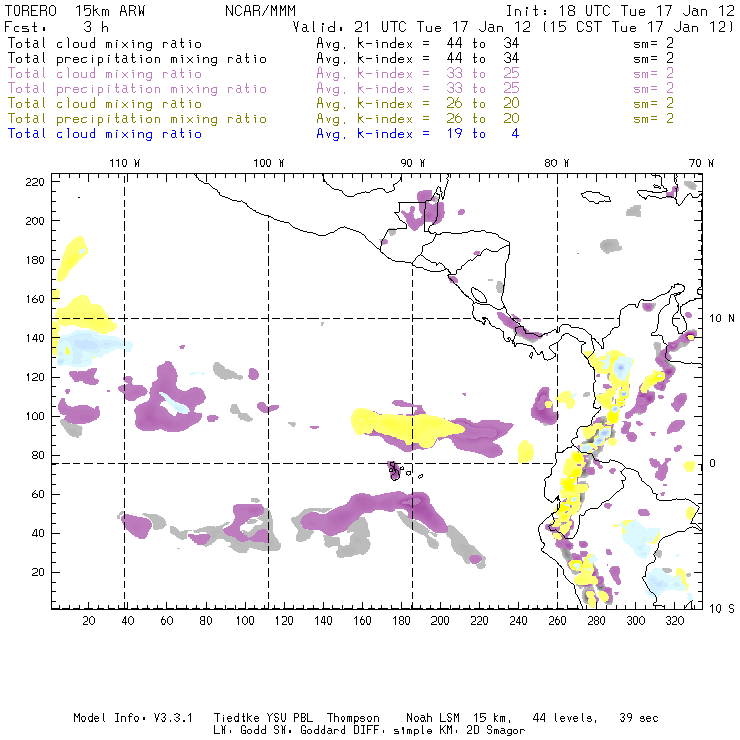Click olive "sm= 2" on the precipitation row
The width and height of the screenshot is (740, 740).
click(654, 119)
